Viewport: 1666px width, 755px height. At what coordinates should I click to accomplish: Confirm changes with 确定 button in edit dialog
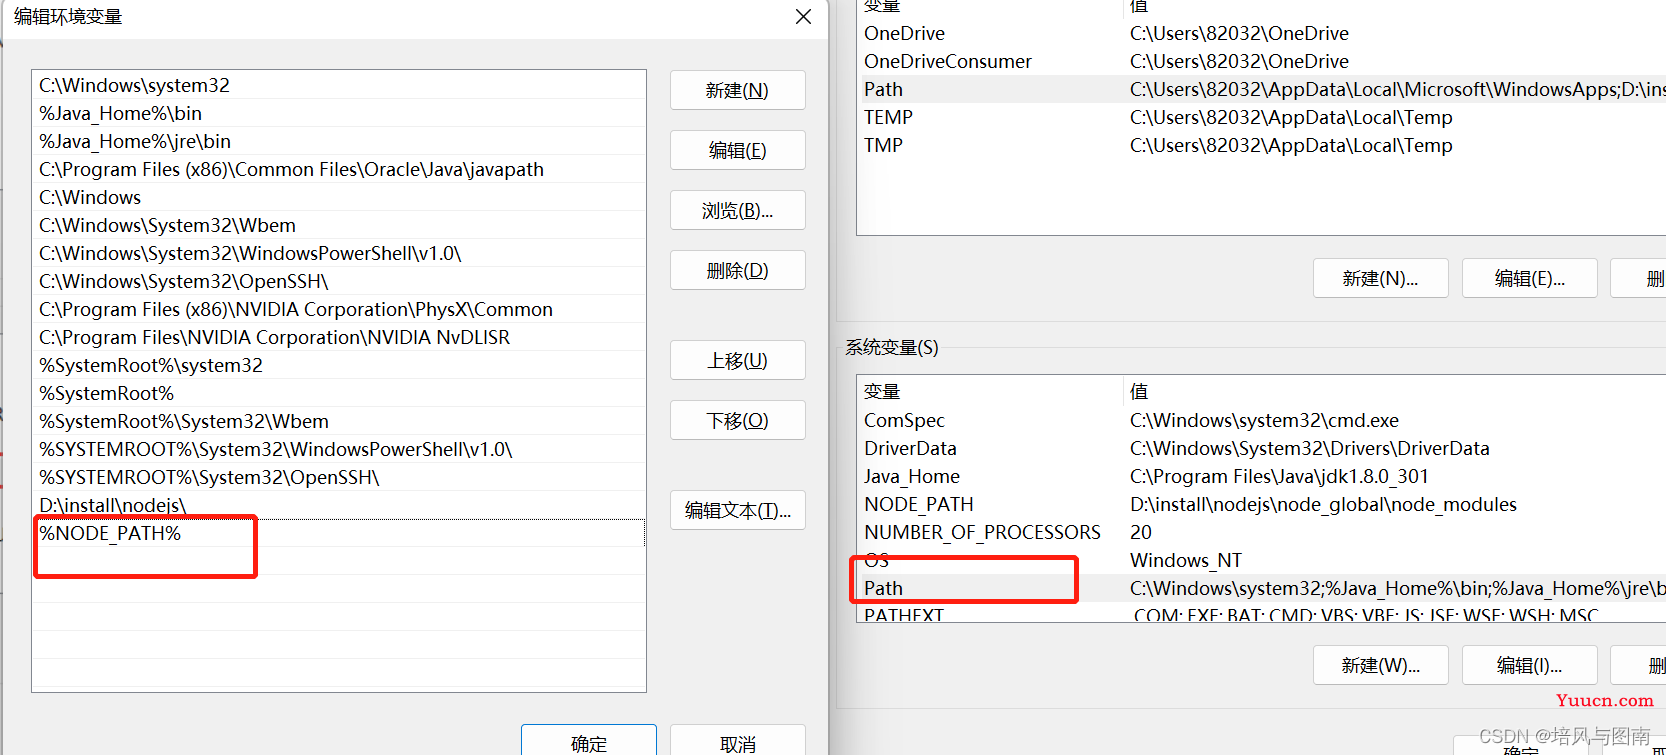589,741
